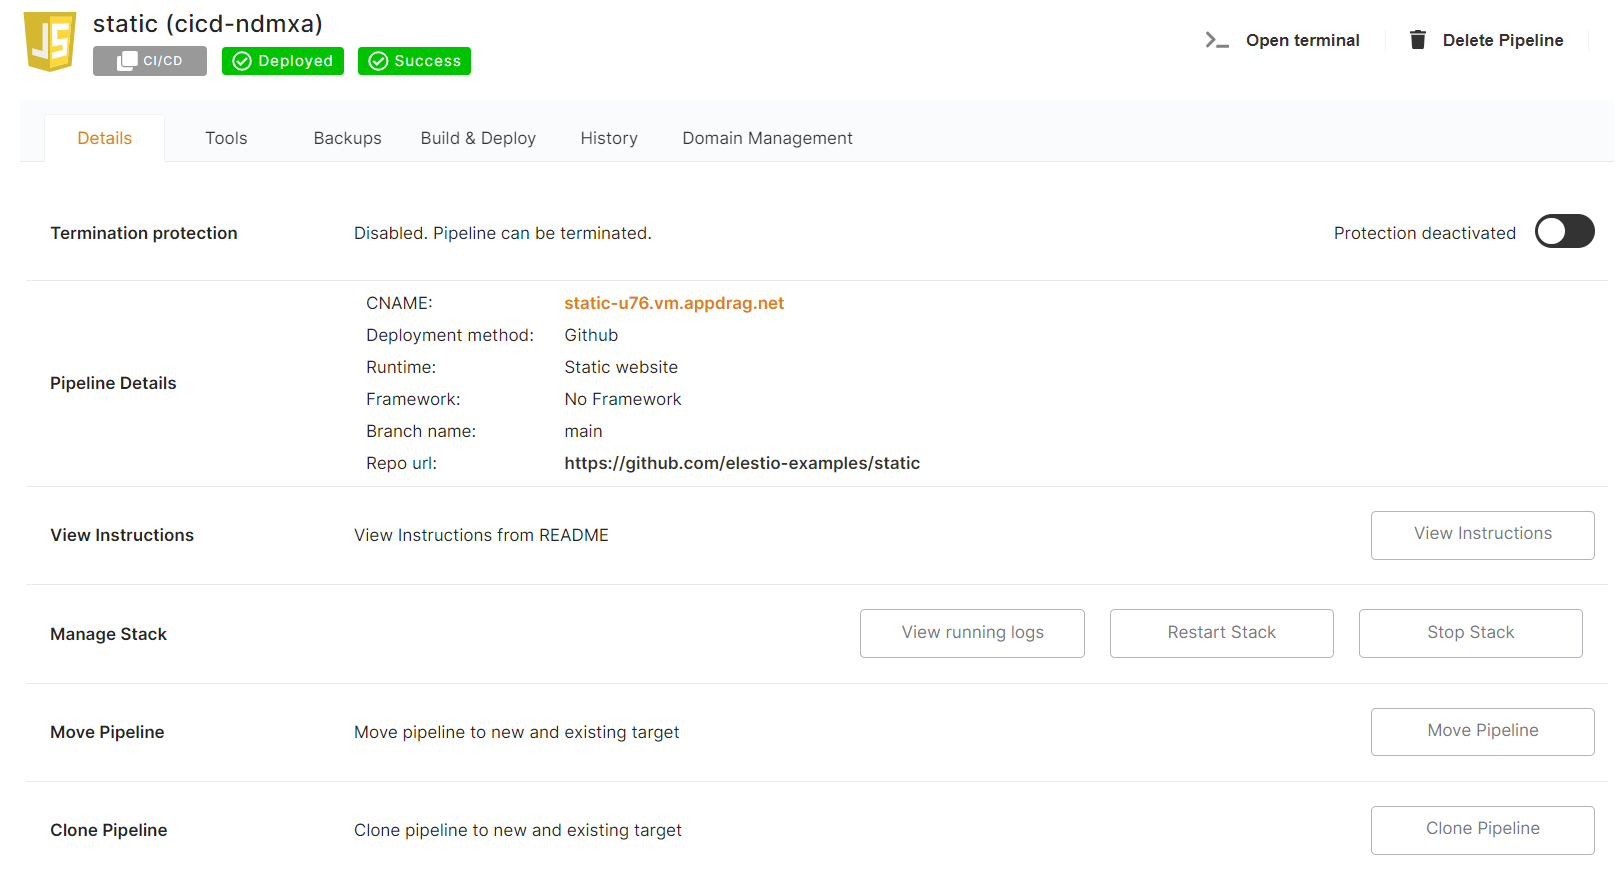Open the static-u76.vm.appdrag.net CNAME link
Viewport: 1620px width, 878px height.
674,303
